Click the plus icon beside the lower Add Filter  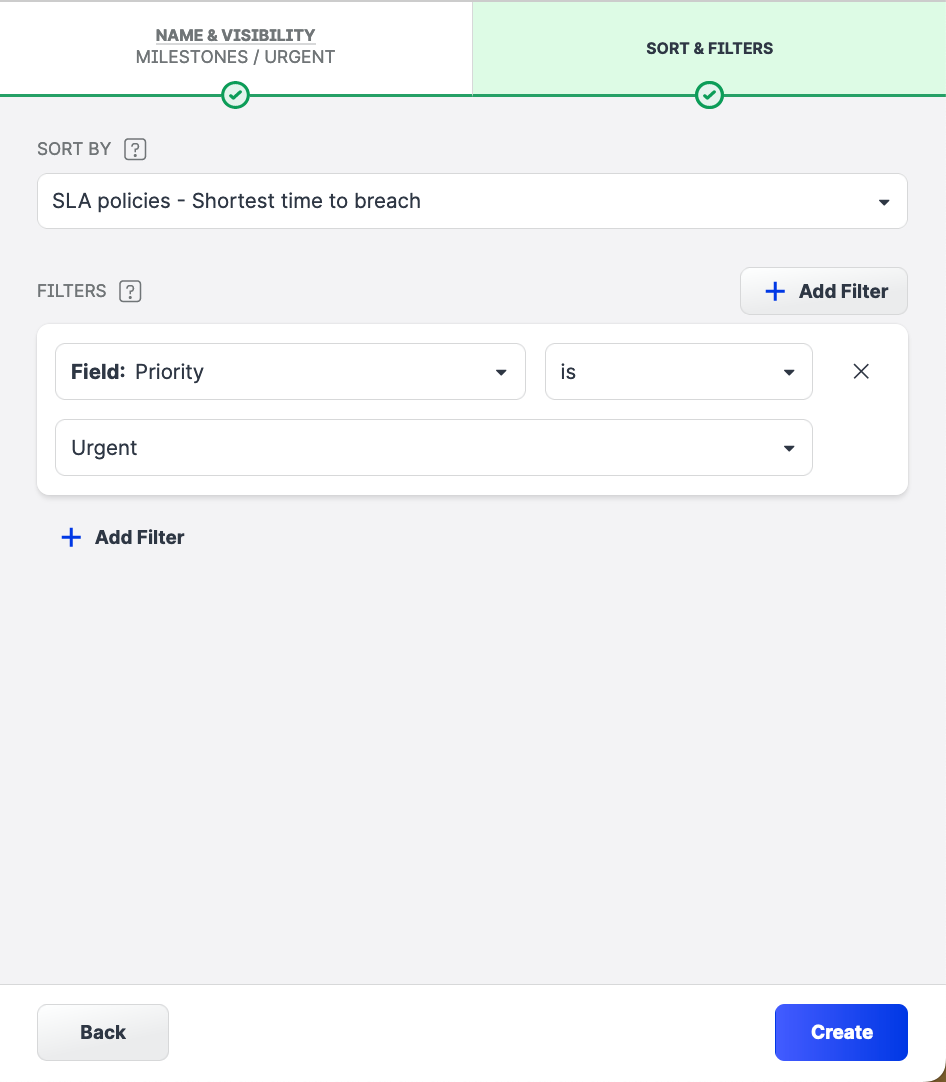[x=71, y=537]
